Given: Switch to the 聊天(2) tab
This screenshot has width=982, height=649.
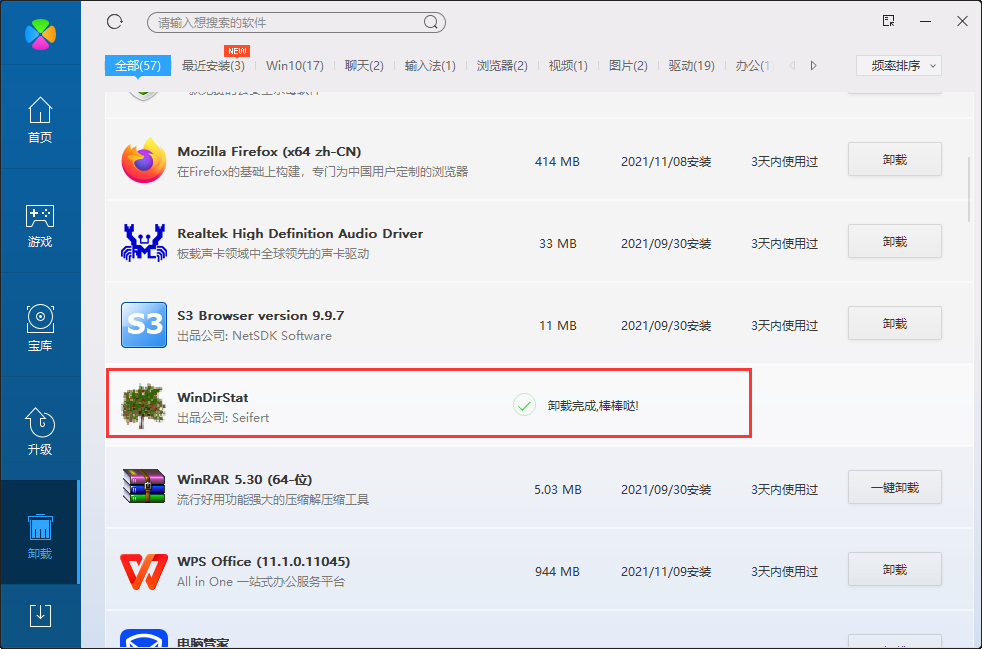Looking at the screenshot, I should coord(364,66).
